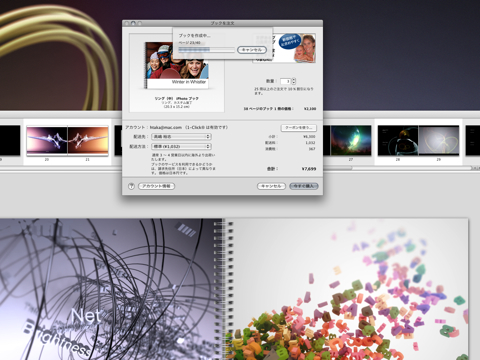Open the 配送方法 shipping method dropdown
This screenshot has width=480, height=360.
(x=181, y=146)
